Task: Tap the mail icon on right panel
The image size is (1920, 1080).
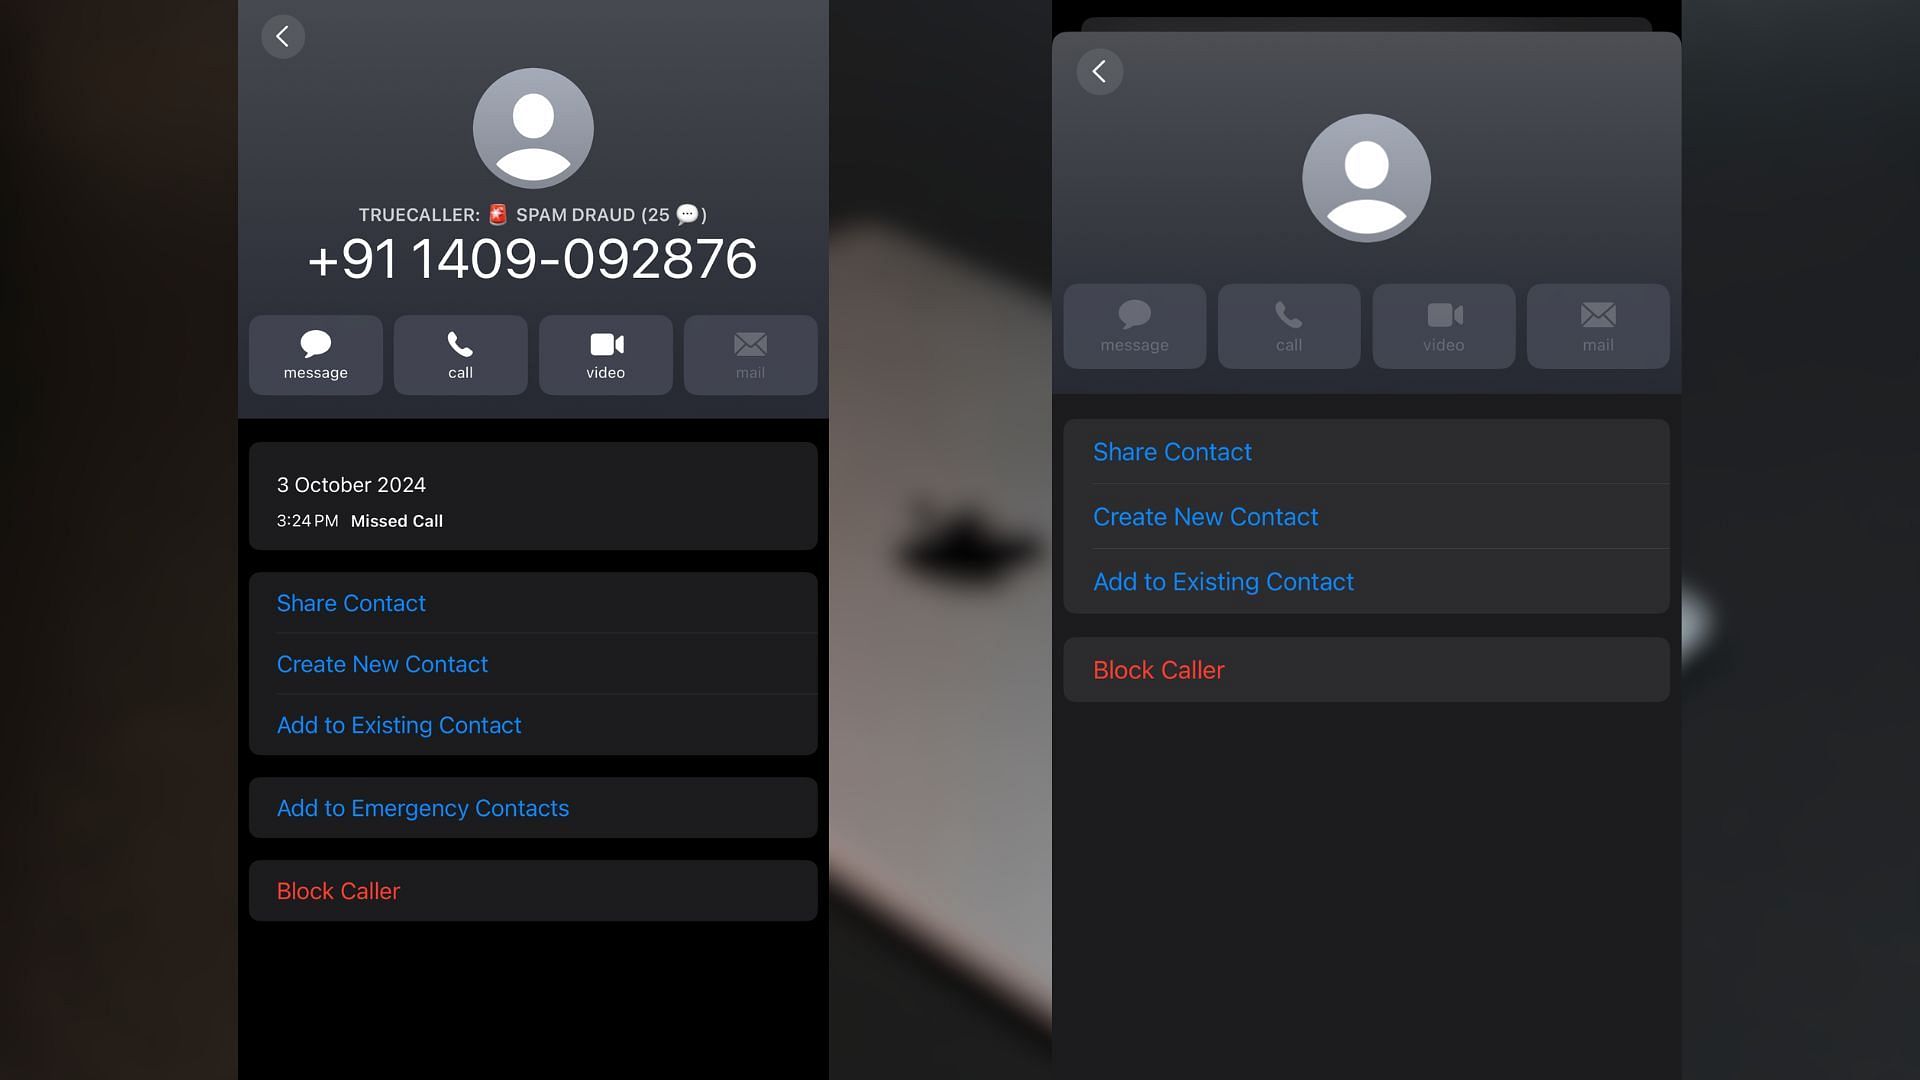Action: [1596, 324]
